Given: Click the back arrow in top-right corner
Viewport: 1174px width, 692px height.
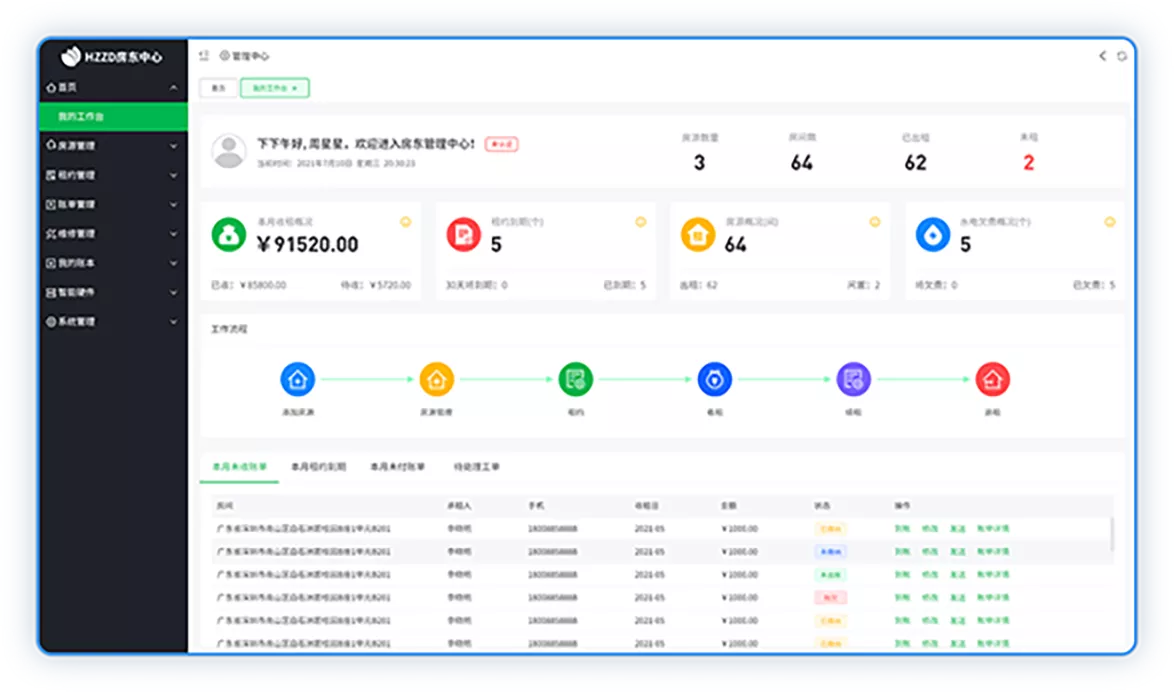Looking at the screenshot, I should click(x=1102, y=55).
